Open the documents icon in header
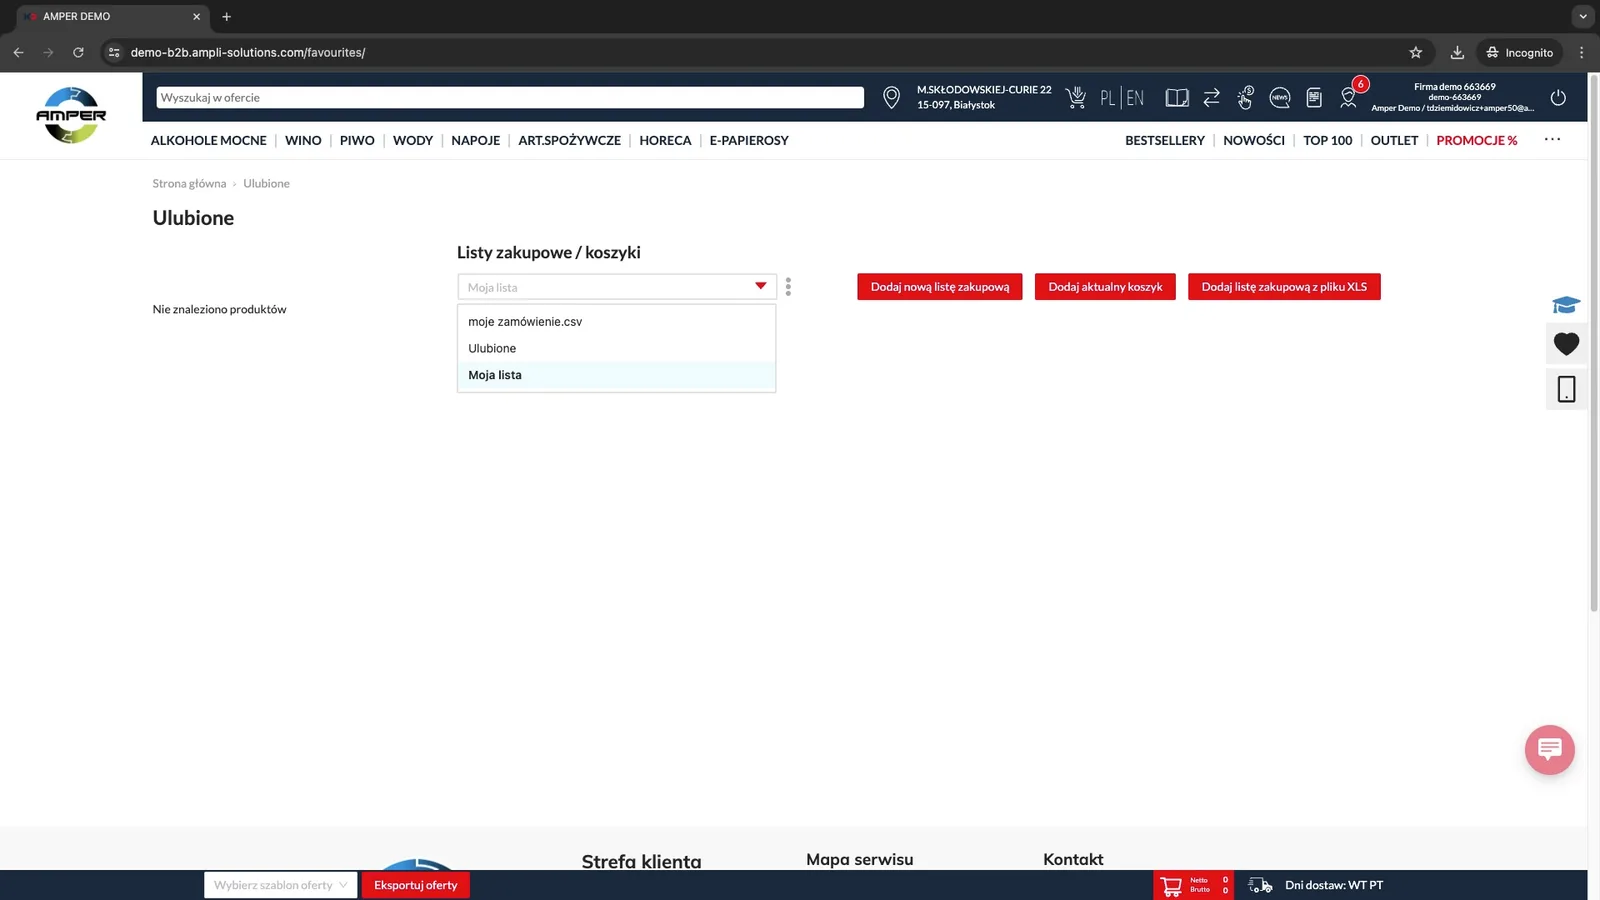The image size is (1600, 900). (x=1314, y=97)
